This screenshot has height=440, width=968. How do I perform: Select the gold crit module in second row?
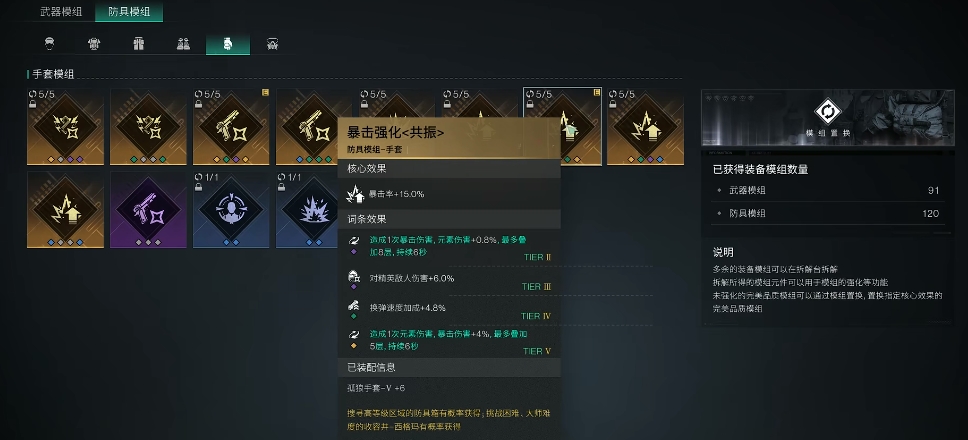(x=65, y=210)
